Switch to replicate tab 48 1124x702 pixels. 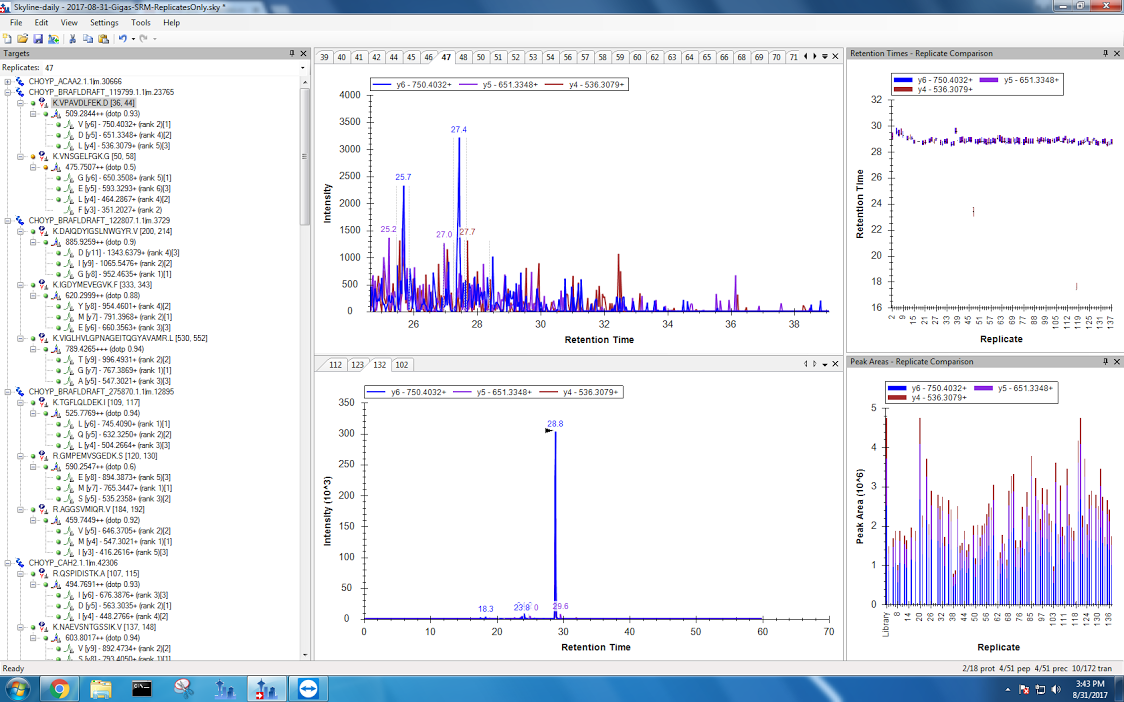(x=463, y=57)
